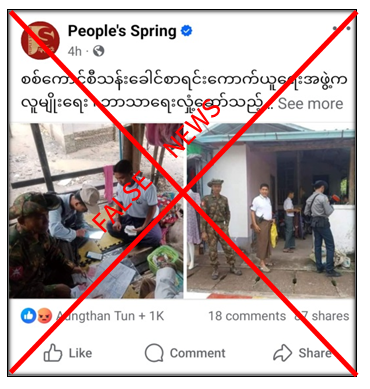
Task: Click the 4h post timestamp
Action: [x=74, y=51]
